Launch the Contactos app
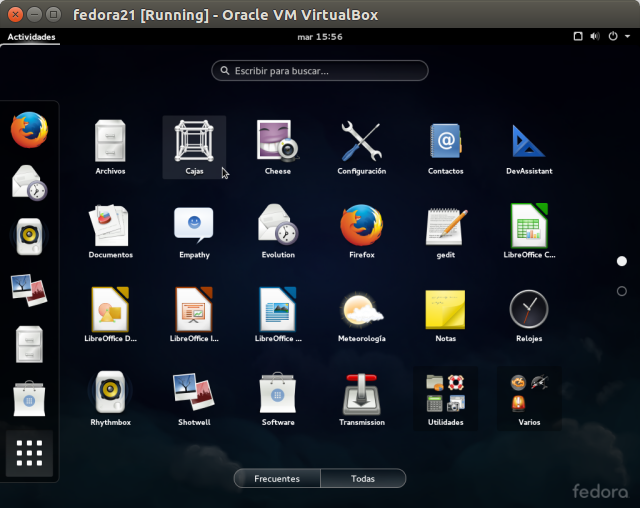This screenshot has width=640, height=508. [445, 147]
